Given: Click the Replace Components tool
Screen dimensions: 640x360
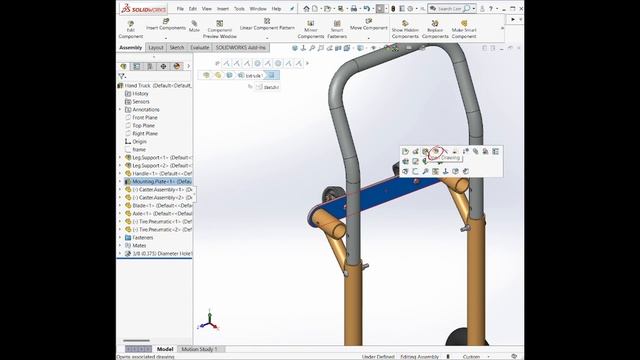Looking at the screenshot, I should pos(435,29).
